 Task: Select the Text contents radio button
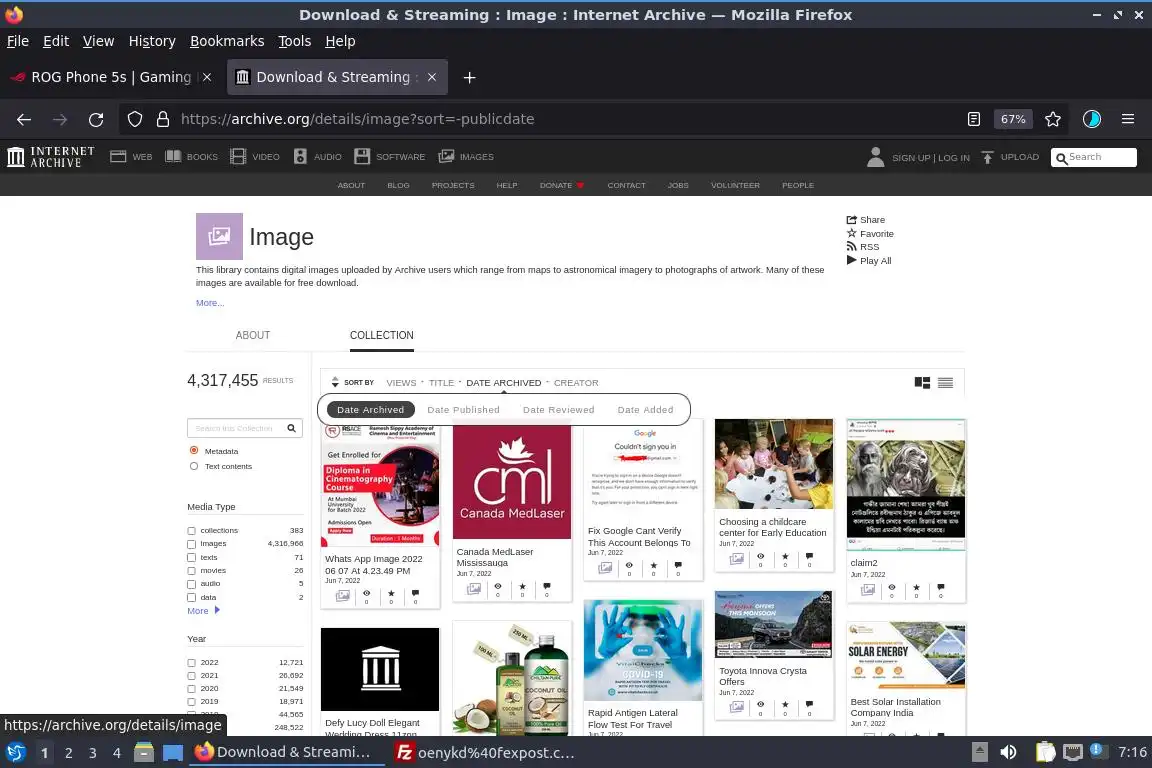tap(194, 466)
